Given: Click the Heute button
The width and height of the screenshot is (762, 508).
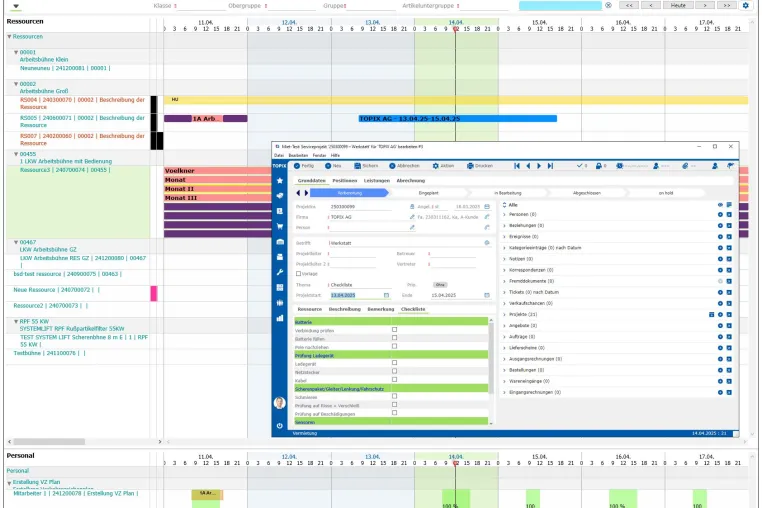Looking at the screenshot, I should point(678,5).
